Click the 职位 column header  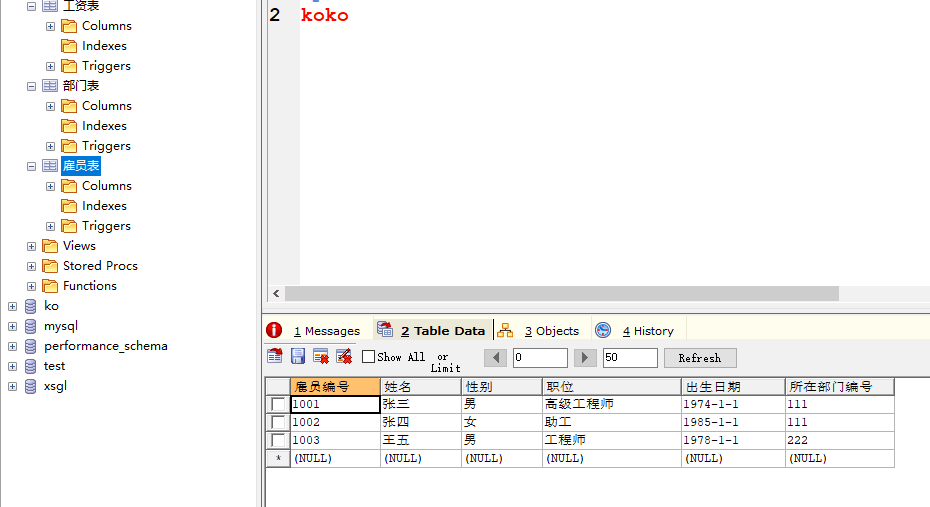click(611, 386)
